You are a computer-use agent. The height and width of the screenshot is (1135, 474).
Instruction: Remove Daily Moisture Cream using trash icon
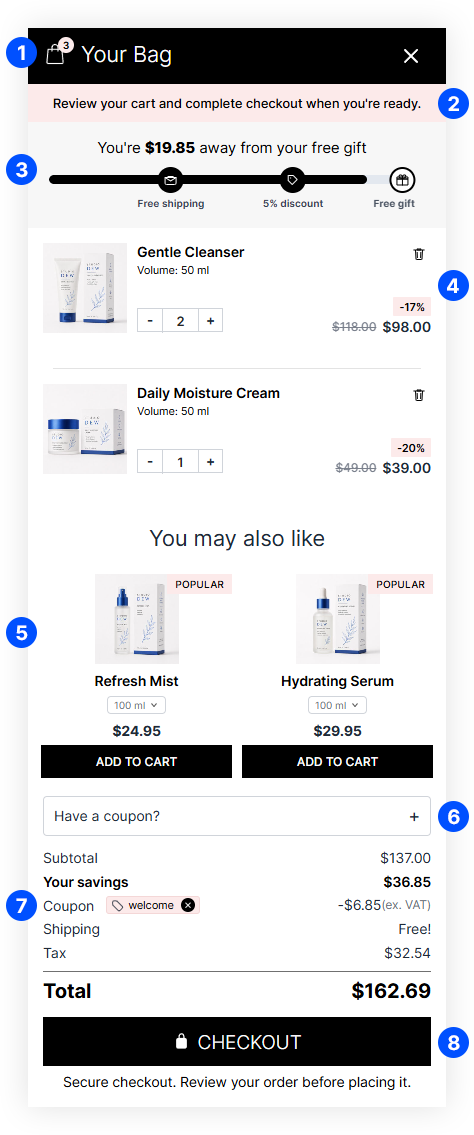(x=419, y=395)
